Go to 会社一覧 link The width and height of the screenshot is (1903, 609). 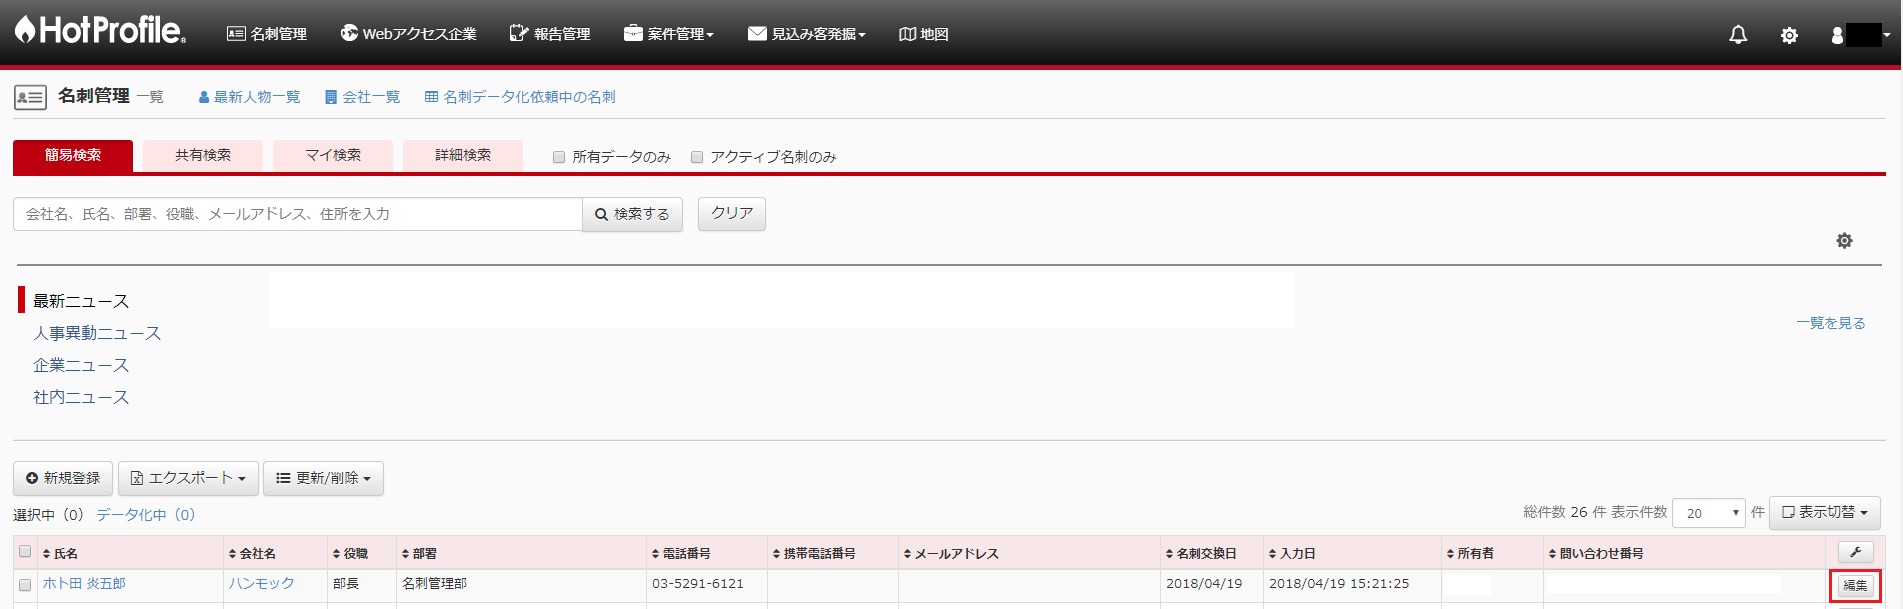coord(362,97)
